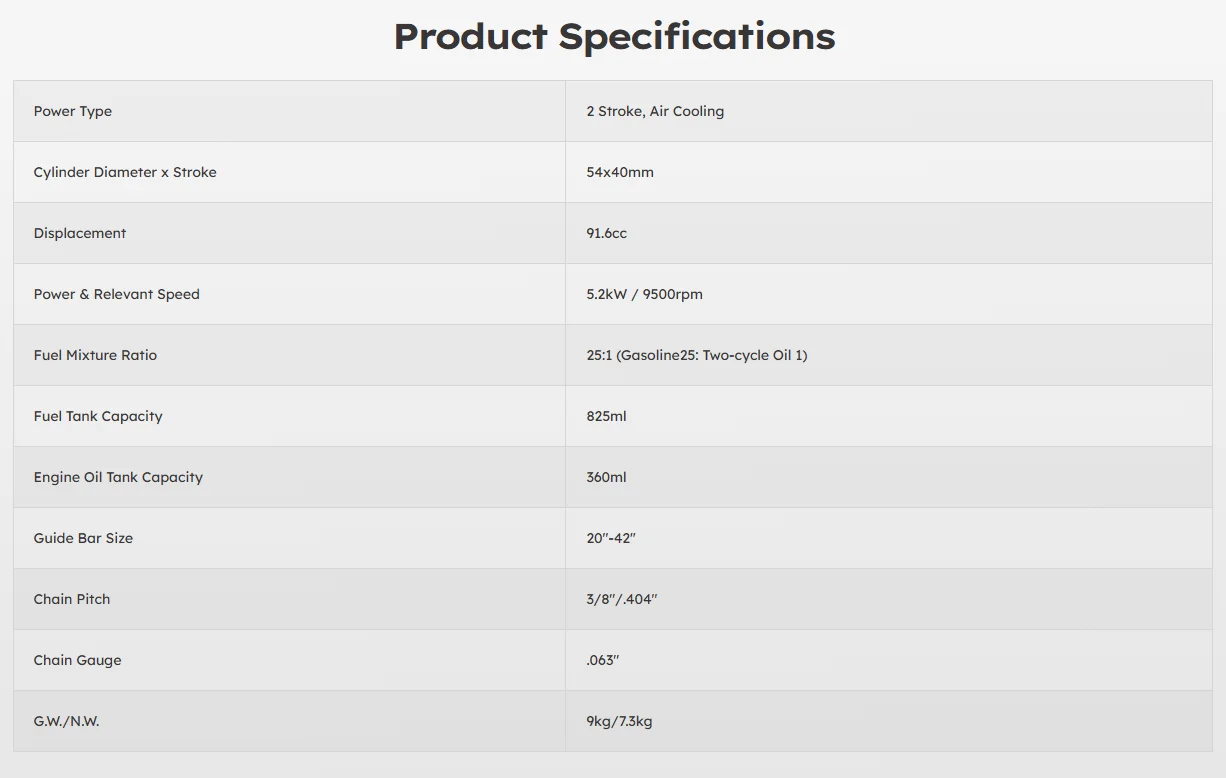The height and width of the screenshot is (778, 1226).
Task: Select the Displacement row label
Action: click(80, 233)
